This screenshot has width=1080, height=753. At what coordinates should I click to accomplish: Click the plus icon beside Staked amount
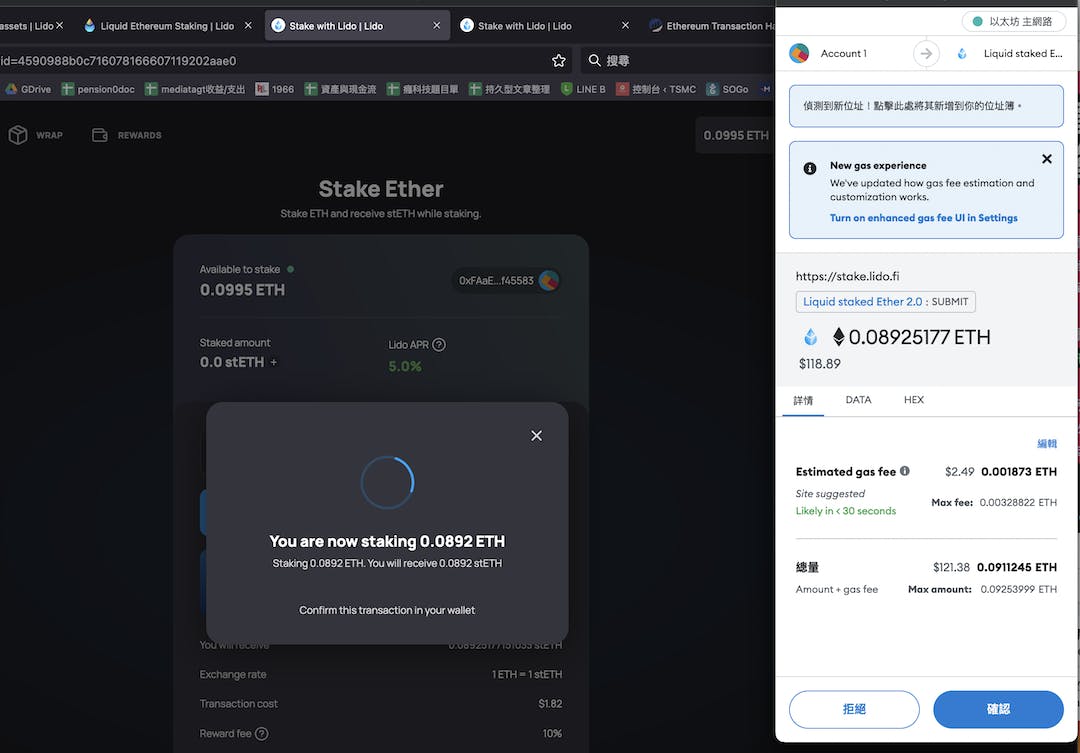coord(273,362)
